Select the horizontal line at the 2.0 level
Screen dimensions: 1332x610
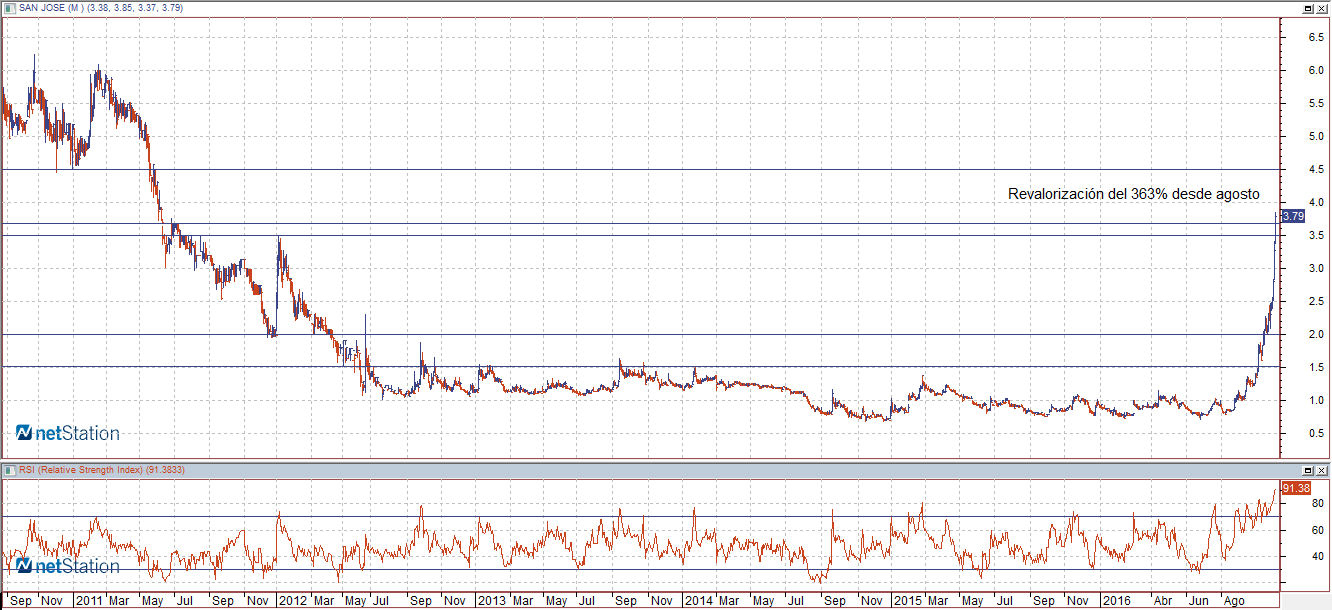640,334
